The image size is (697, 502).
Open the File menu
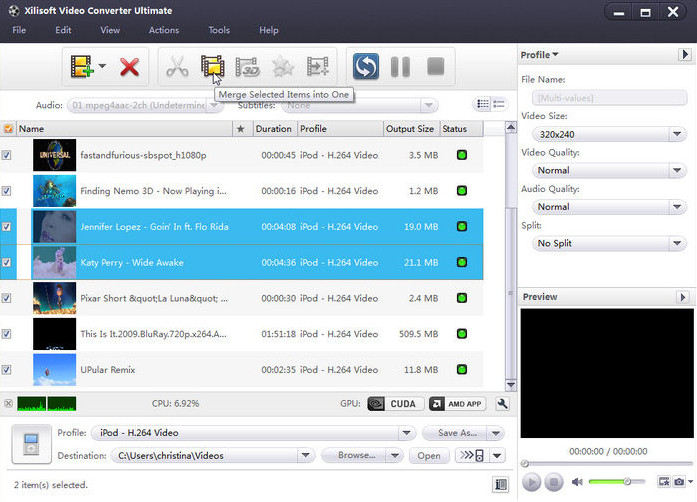click(19, 30)
